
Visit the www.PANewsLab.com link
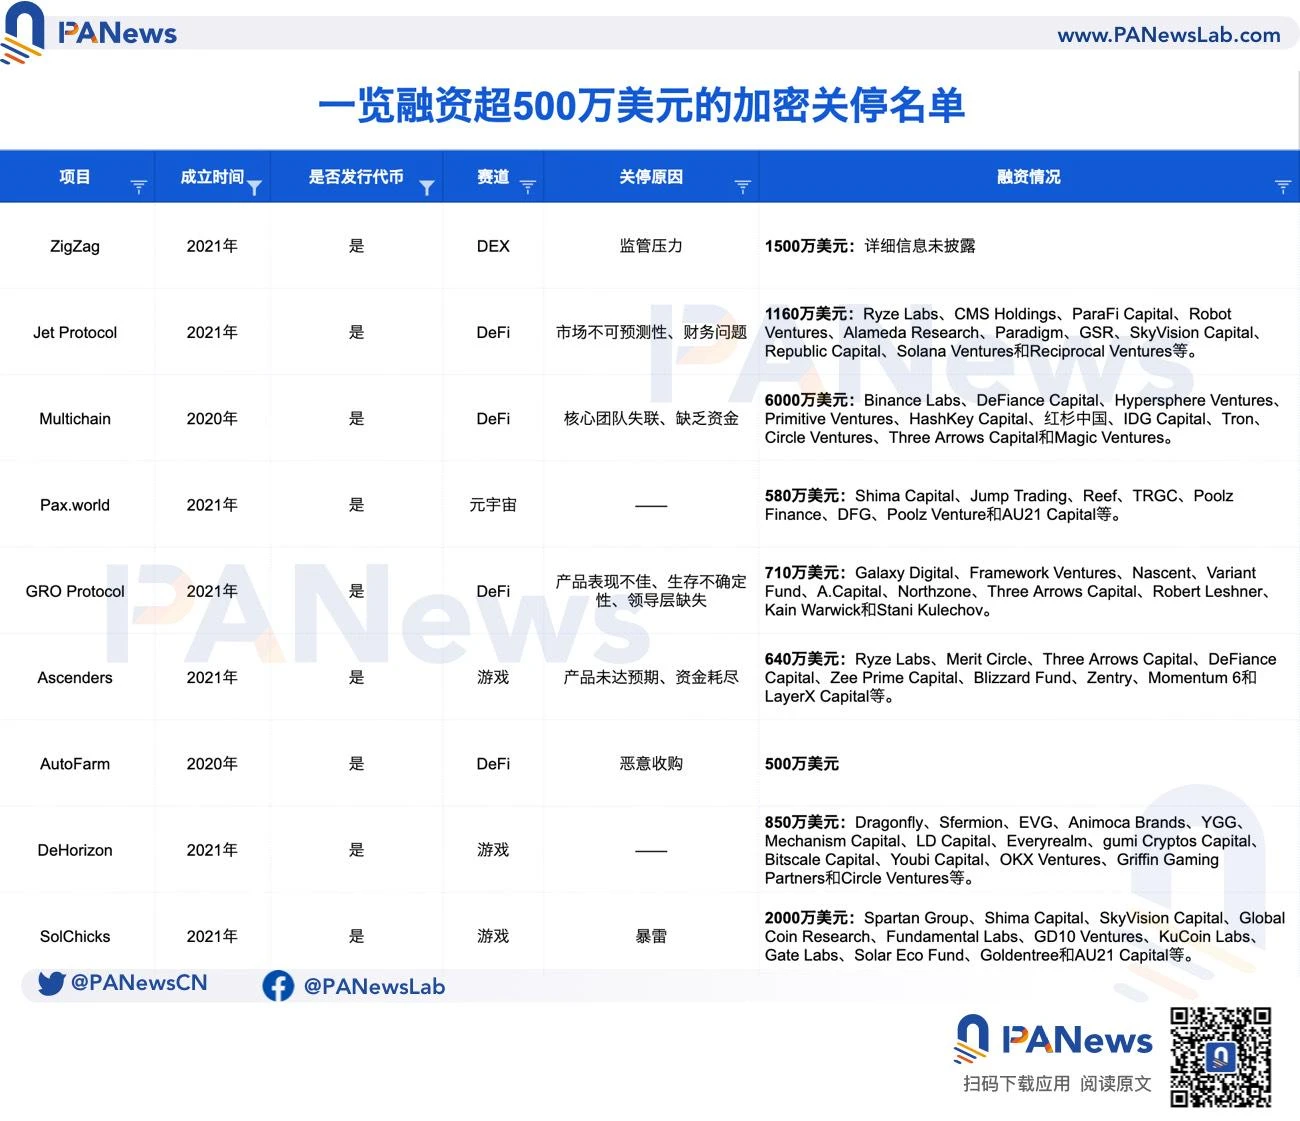(1172, 34)
